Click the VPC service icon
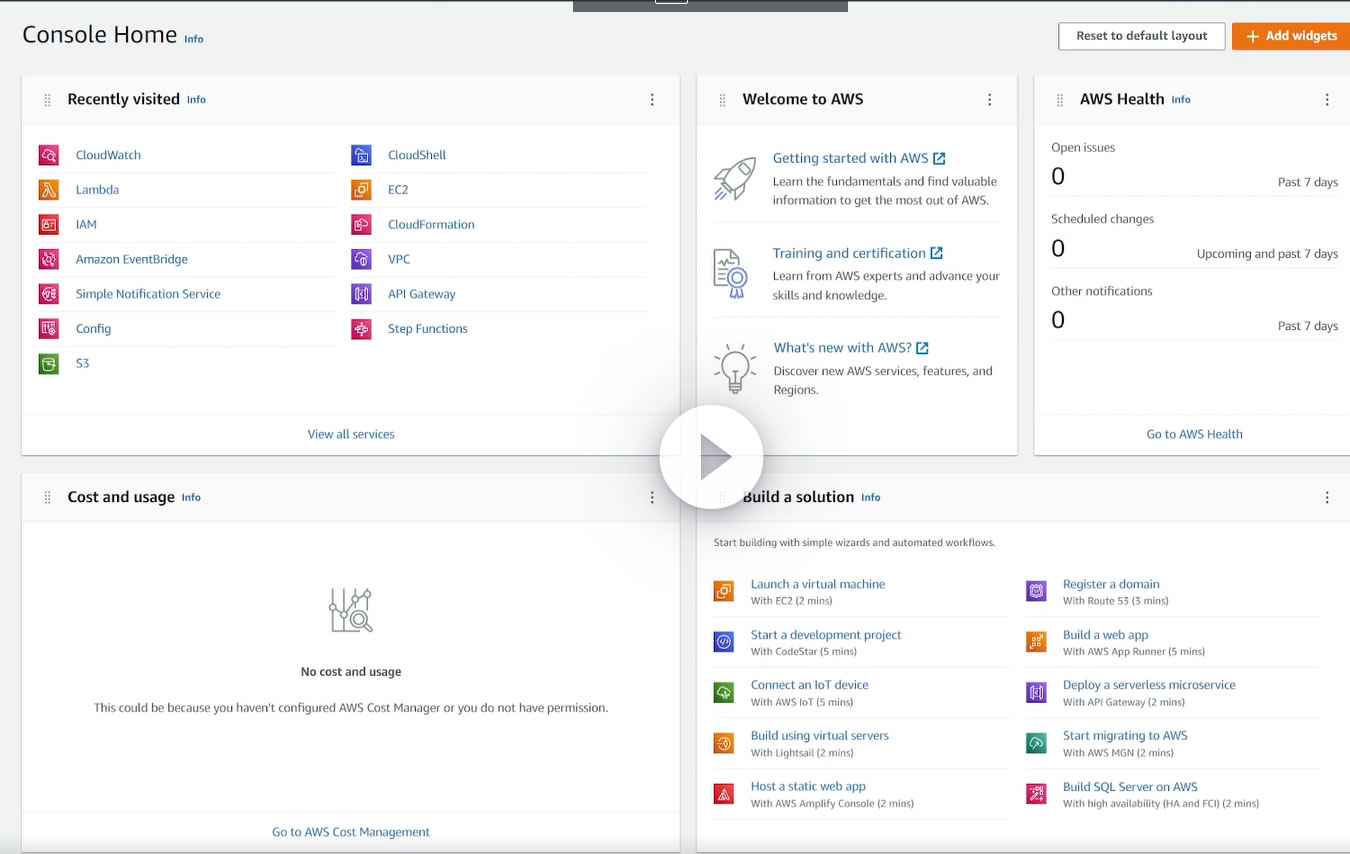Screen dimensions: 1350x854 coord(361,260)
